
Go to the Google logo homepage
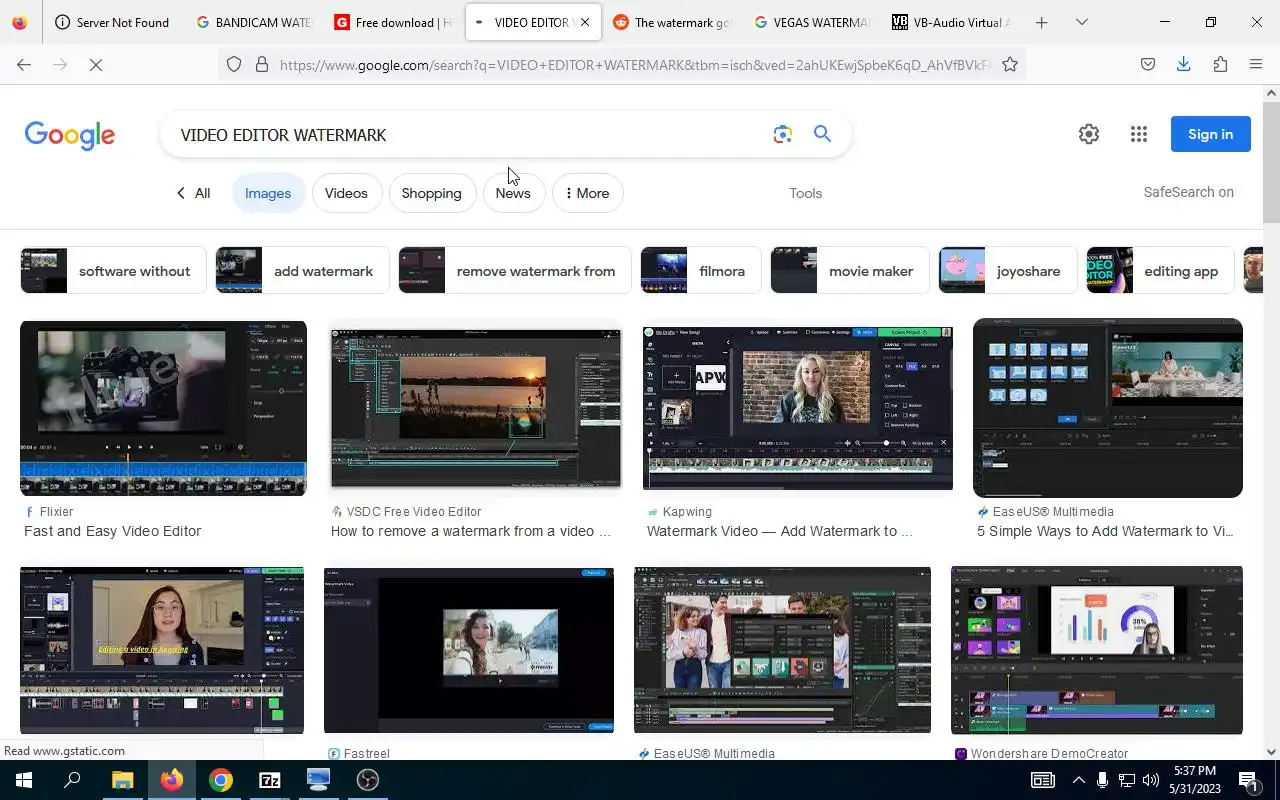pos(70,136)
